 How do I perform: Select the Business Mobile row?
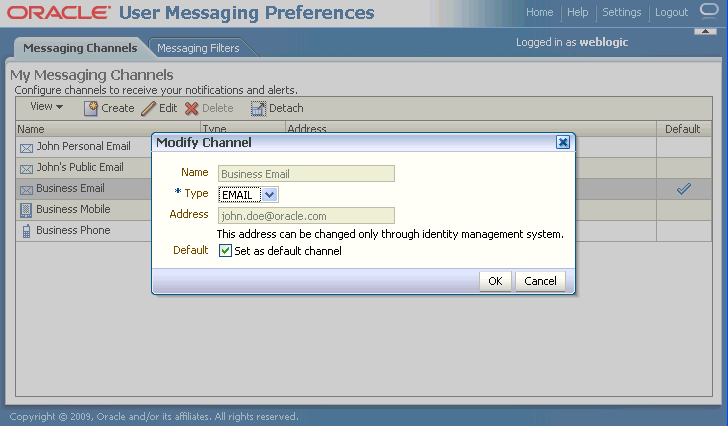pos(73,209)
